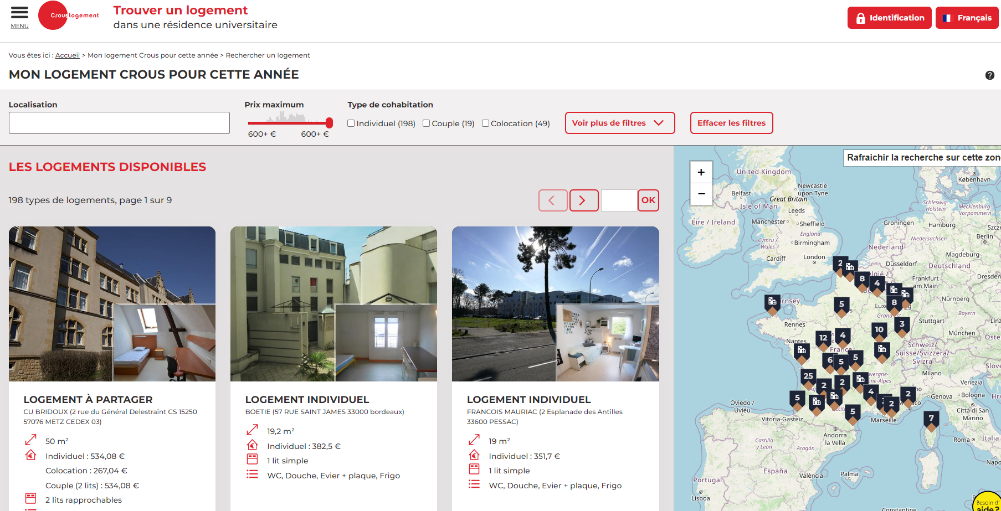Click surface icon beside 19 m²
Image resolution: width=1001 pixels, height=511 pixels.
(474, 440)
